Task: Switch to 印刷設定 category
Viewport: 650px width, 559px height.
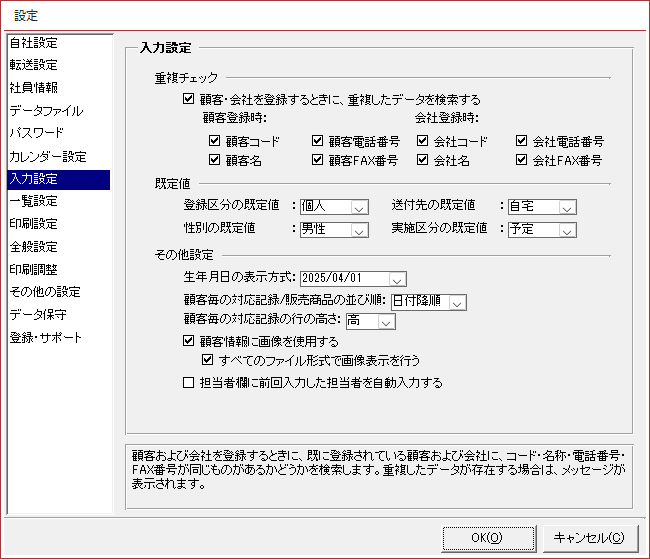Action: [34, 224]
